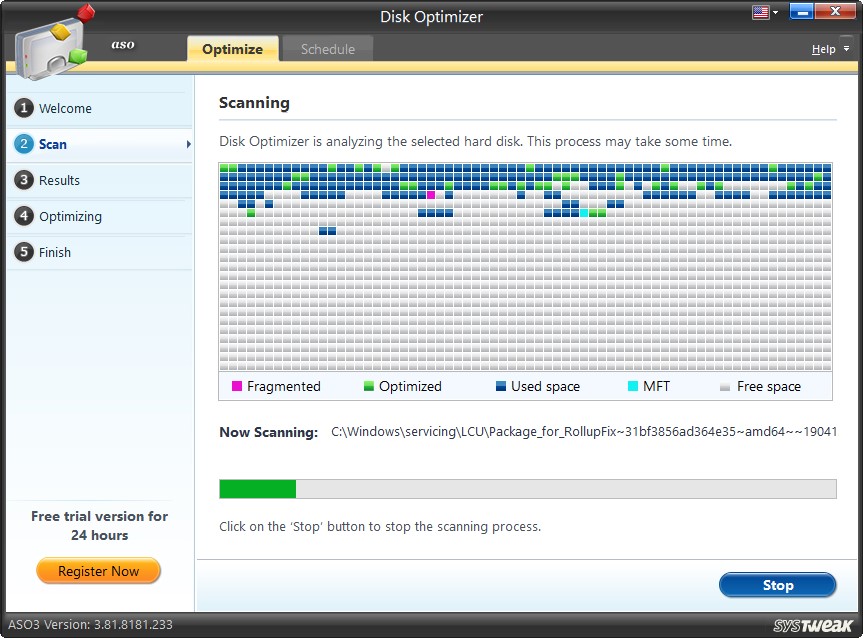Click the step 4 Optimizing circle icon
The height and width of the screenshot is (639, 864).
pos(22,216)
